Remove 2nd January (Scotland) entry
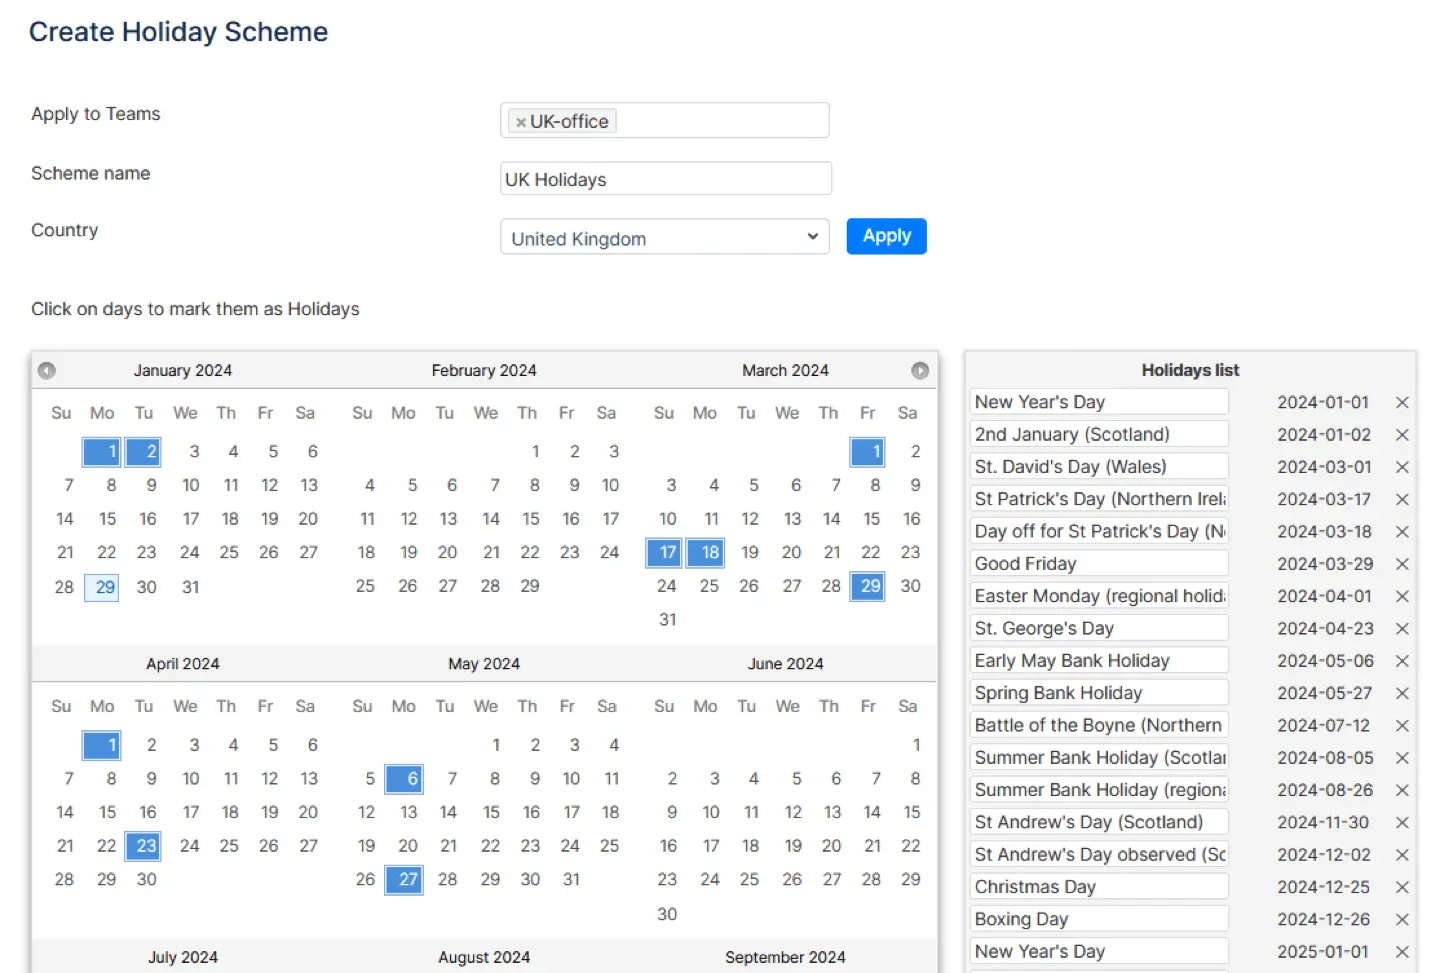 (1402, 434)
